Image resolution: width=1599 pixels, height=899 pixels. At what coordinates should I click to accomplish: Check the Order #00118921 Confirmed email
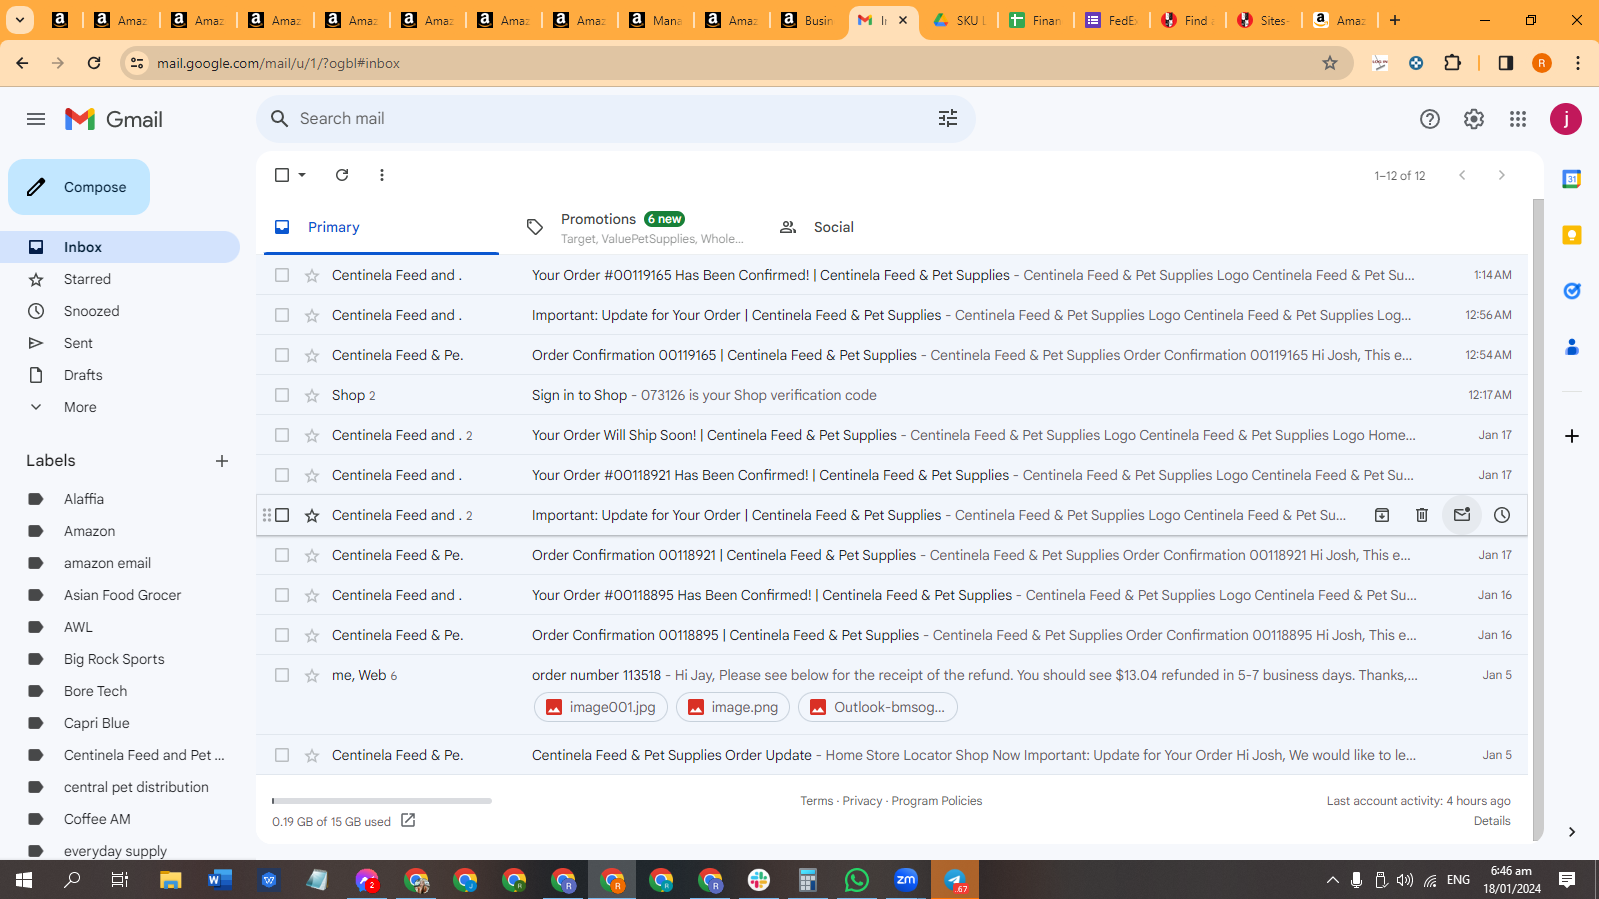[x=282, y=475]
